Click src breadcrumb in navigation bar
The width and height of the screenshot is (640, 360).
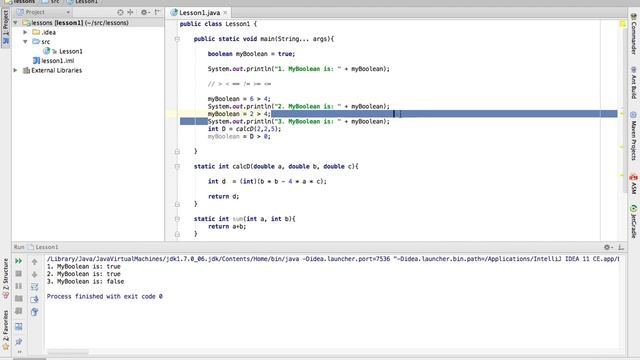[x=51, y=2]
